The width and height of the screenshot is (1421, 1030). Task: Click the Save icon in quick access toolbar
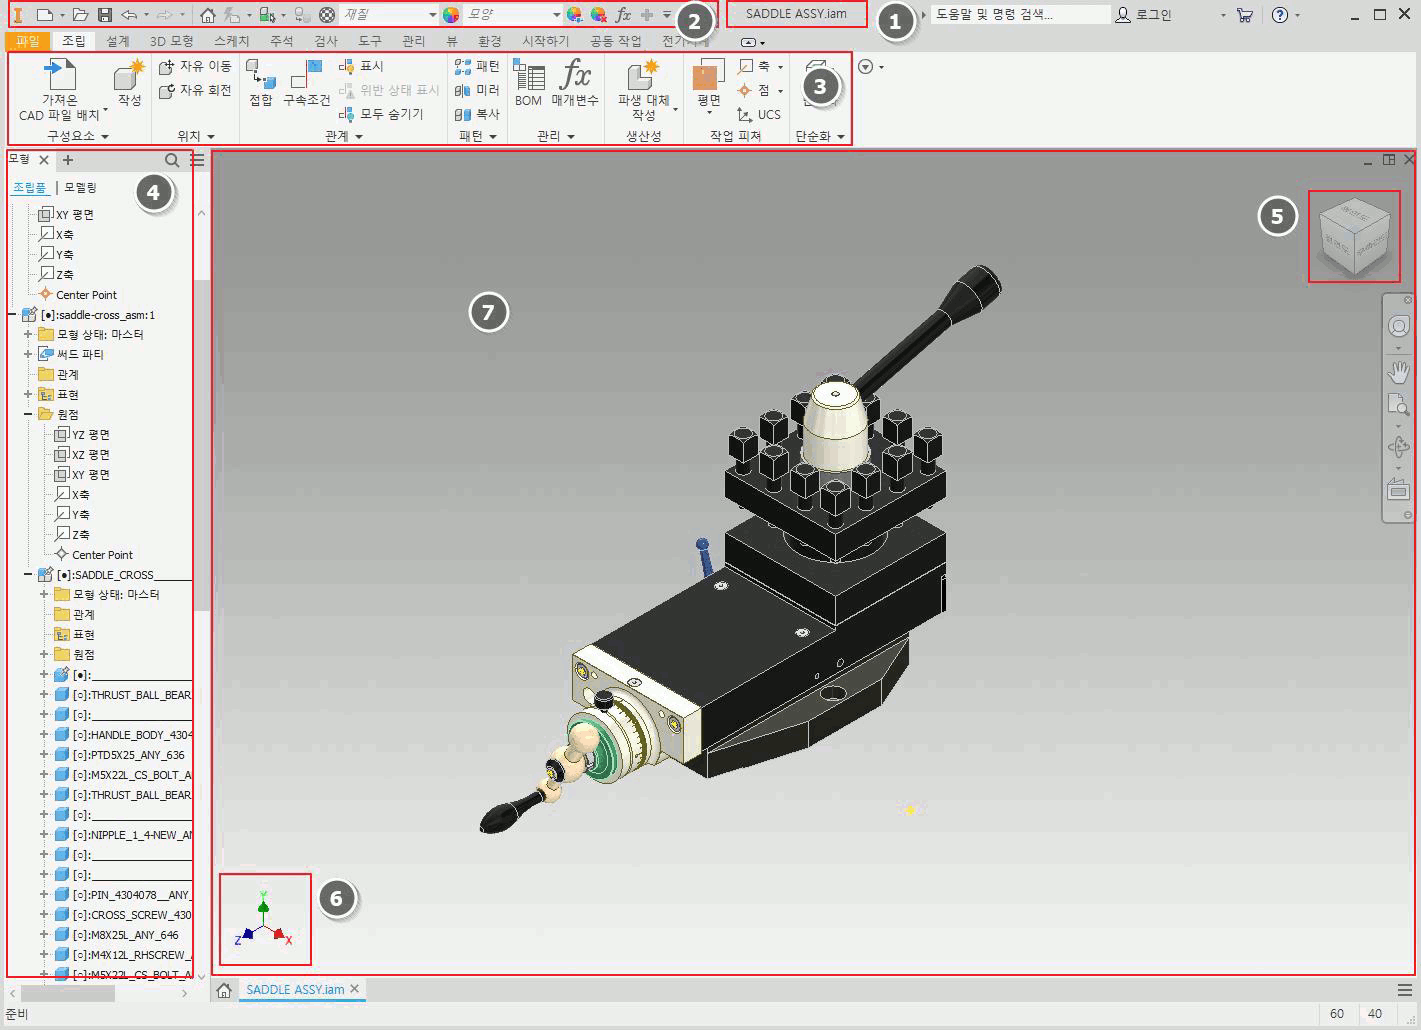click(104, 15)
